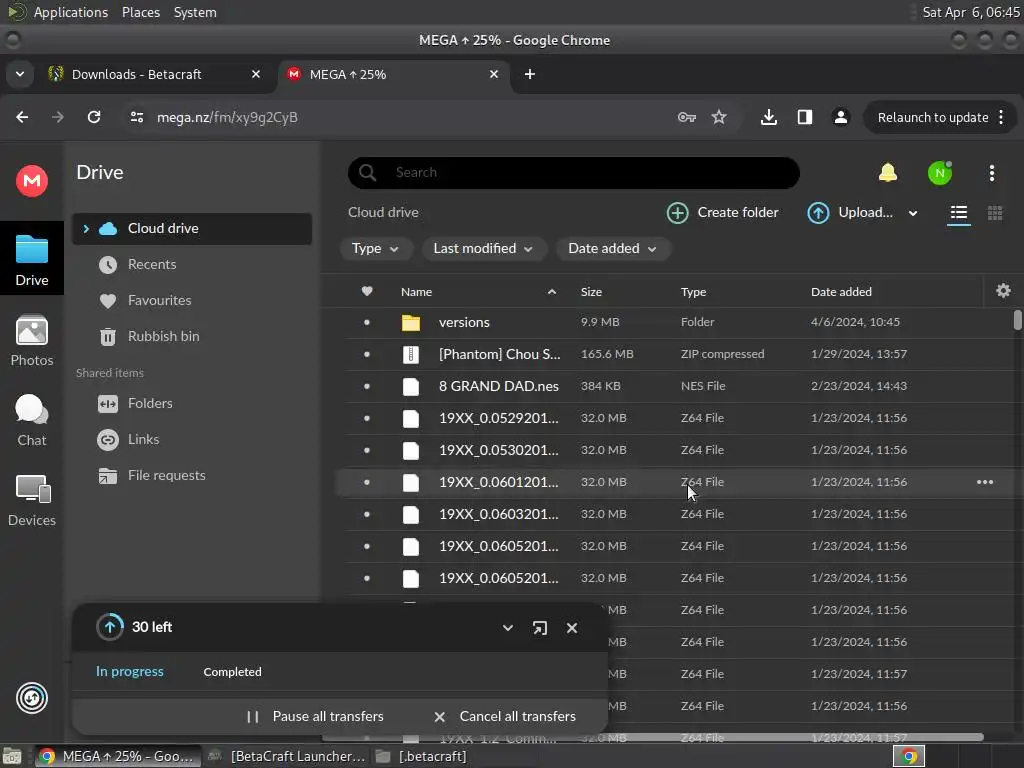The image size is (1024, 768).
Task: View site information icon in address bar
Action: 136,117
